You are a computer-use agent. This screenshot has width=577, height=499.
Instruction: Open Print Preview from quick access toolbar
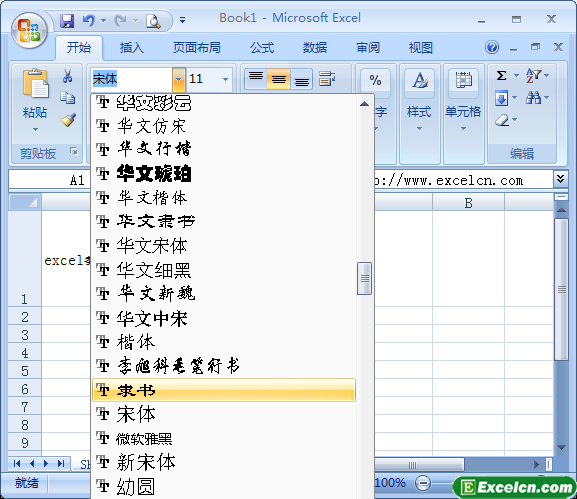tap(153, 21)
